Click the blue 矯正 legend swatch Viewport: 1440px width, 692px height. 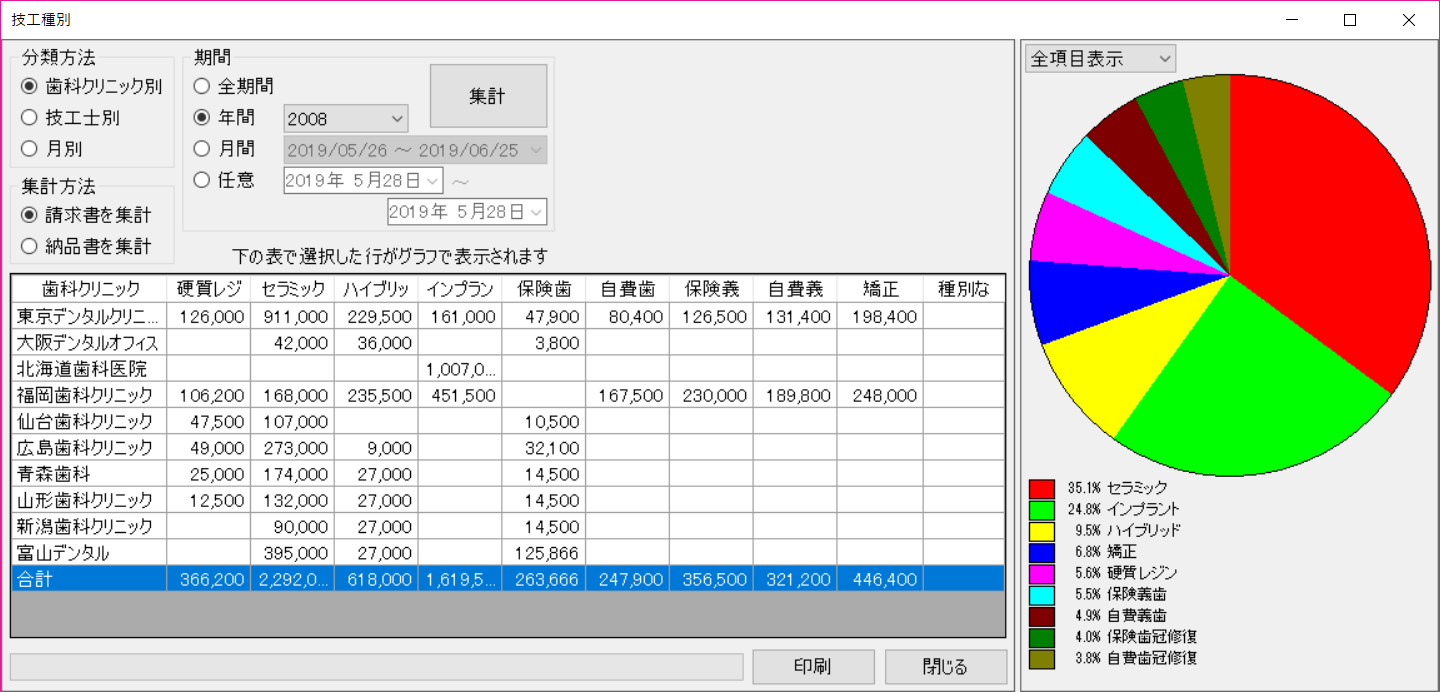1042,552
